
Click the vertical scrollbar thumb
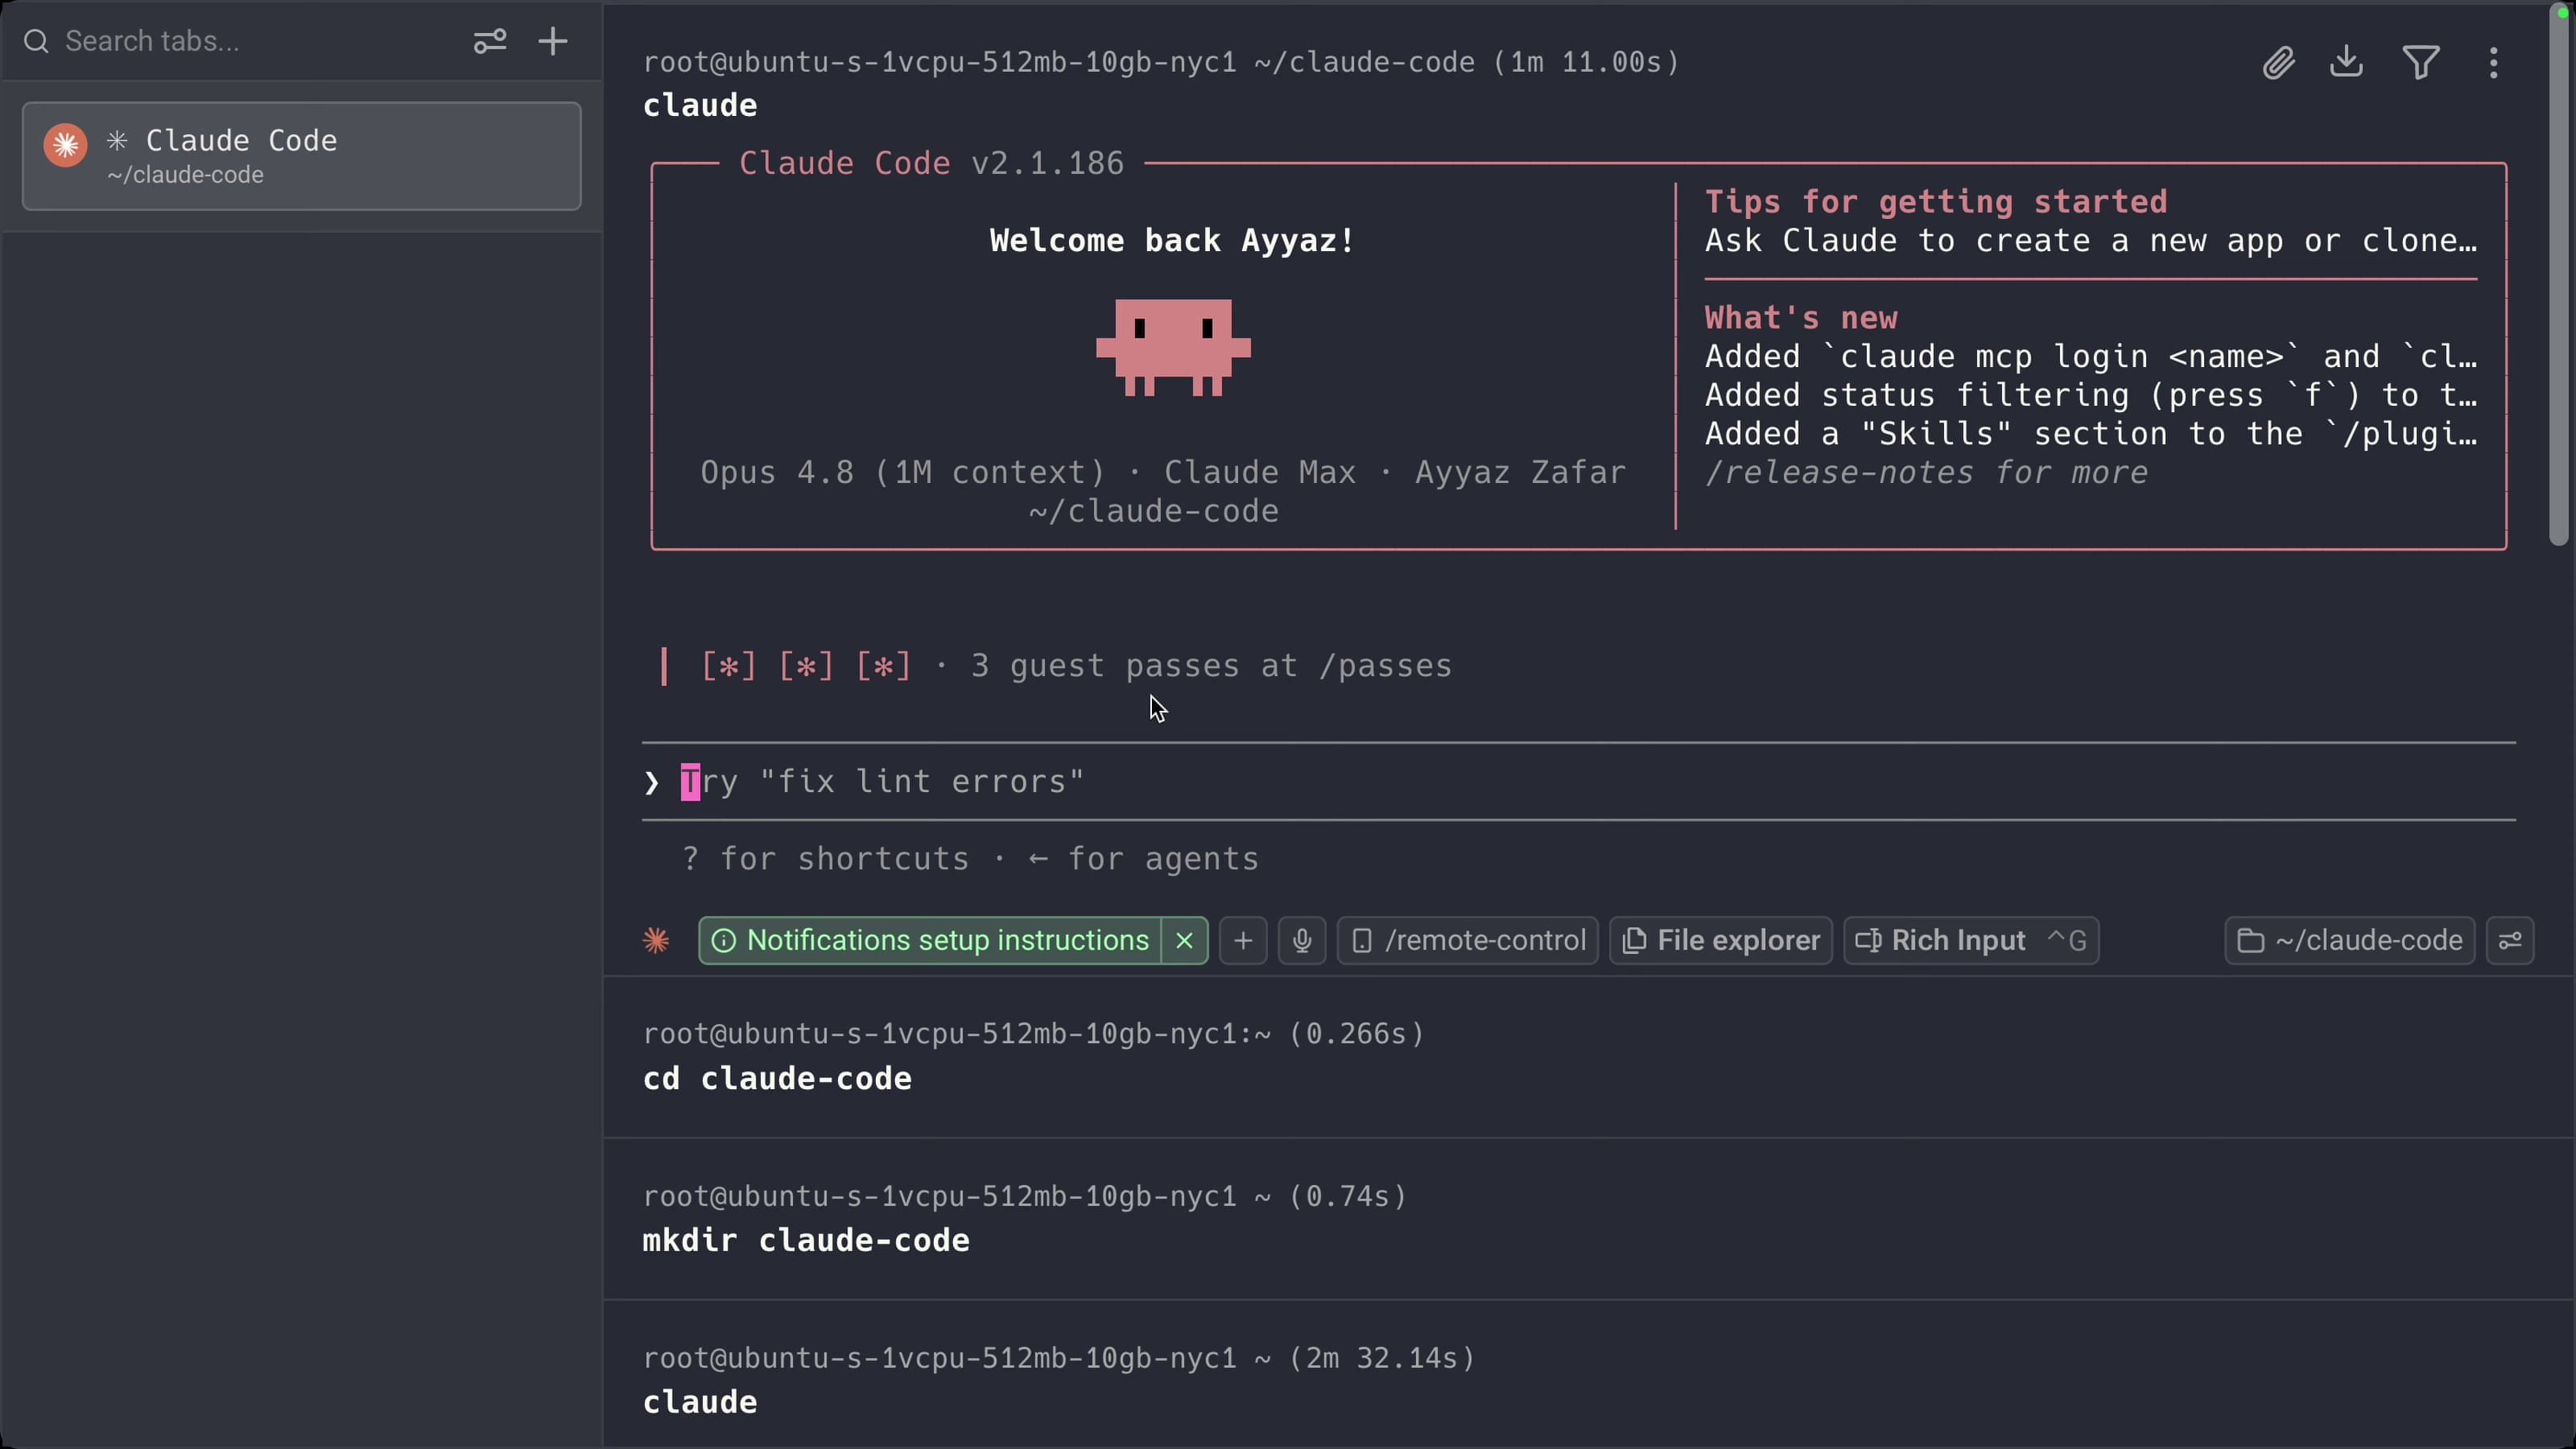pyautogui.click(x=2559, y=275)
